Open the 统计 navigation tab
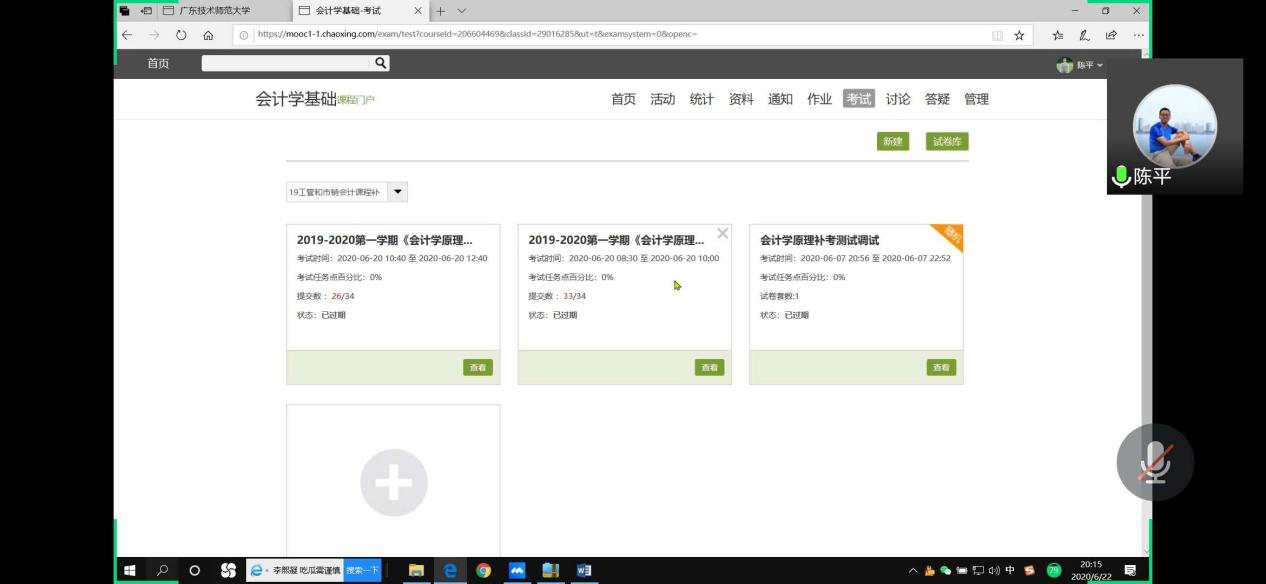This screenshot has width=1266, height=584. (x=702, y=99)
